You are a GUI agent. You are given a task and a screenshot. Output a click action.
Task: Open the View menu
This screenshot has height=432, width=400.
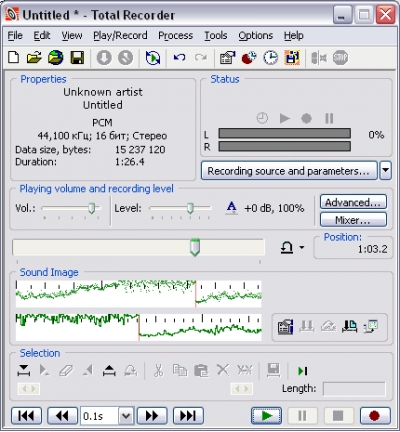(72, 35)
